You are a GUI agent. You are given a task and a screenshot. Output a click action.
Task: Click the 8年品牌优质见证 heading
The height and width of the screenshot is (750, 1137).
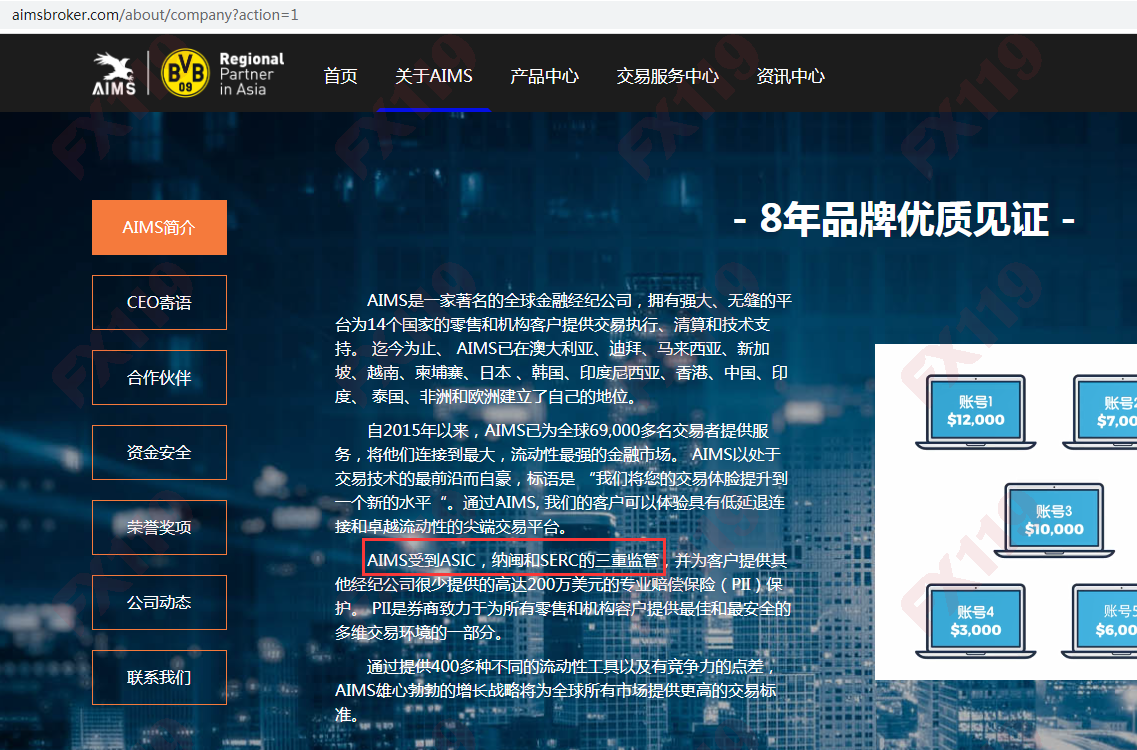pos(904,219)
